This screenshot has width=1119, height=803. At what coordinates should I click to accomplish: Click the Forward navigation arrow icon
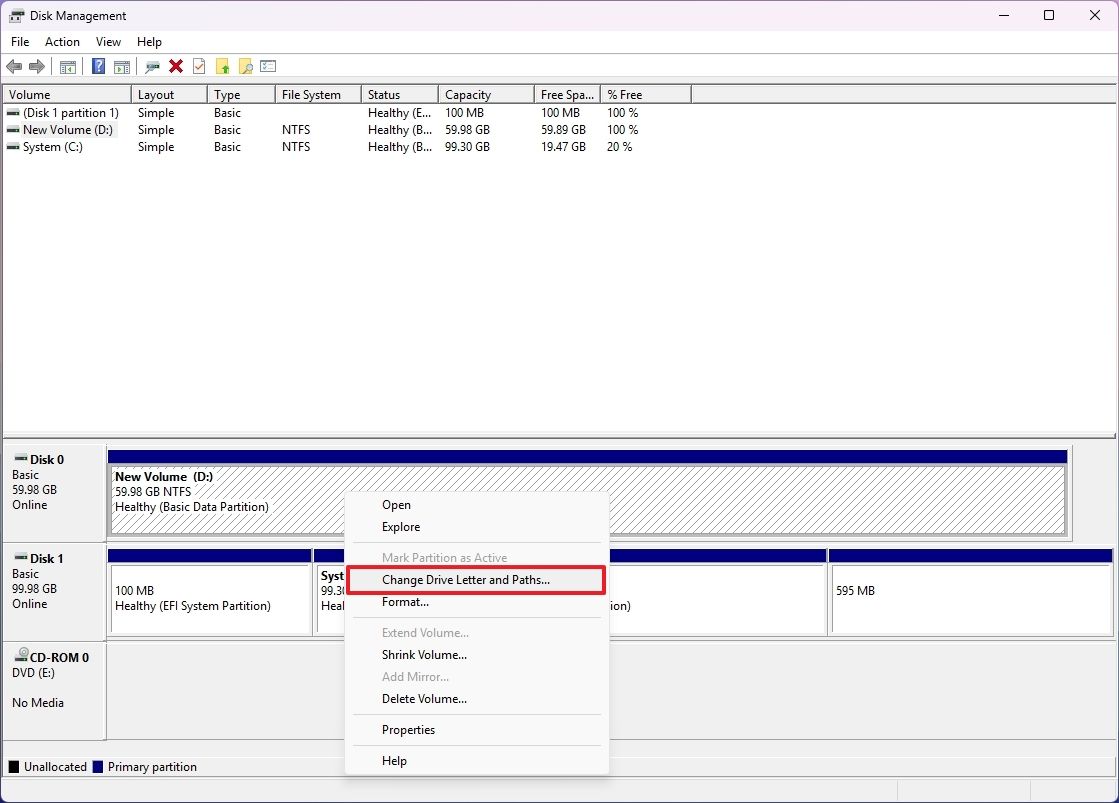pyautogui.click(x=38, y=66)
